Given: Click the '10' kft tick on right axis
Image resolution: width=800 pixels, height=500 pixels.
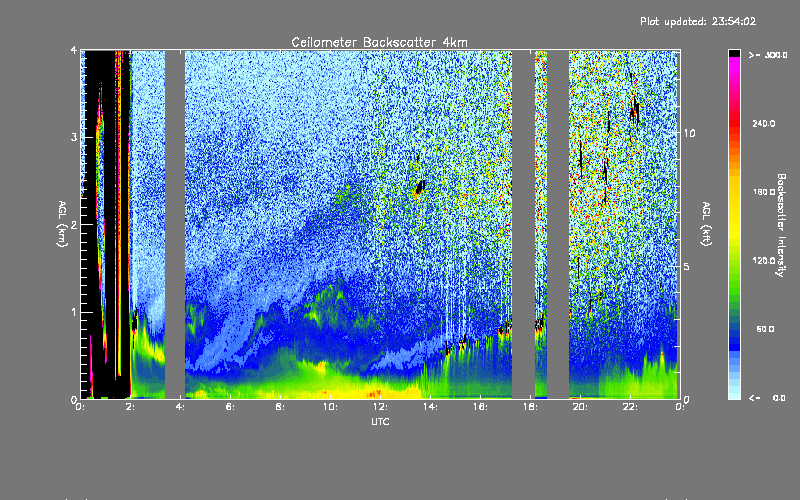Looking at the screenshot, I should pos(689,133).
